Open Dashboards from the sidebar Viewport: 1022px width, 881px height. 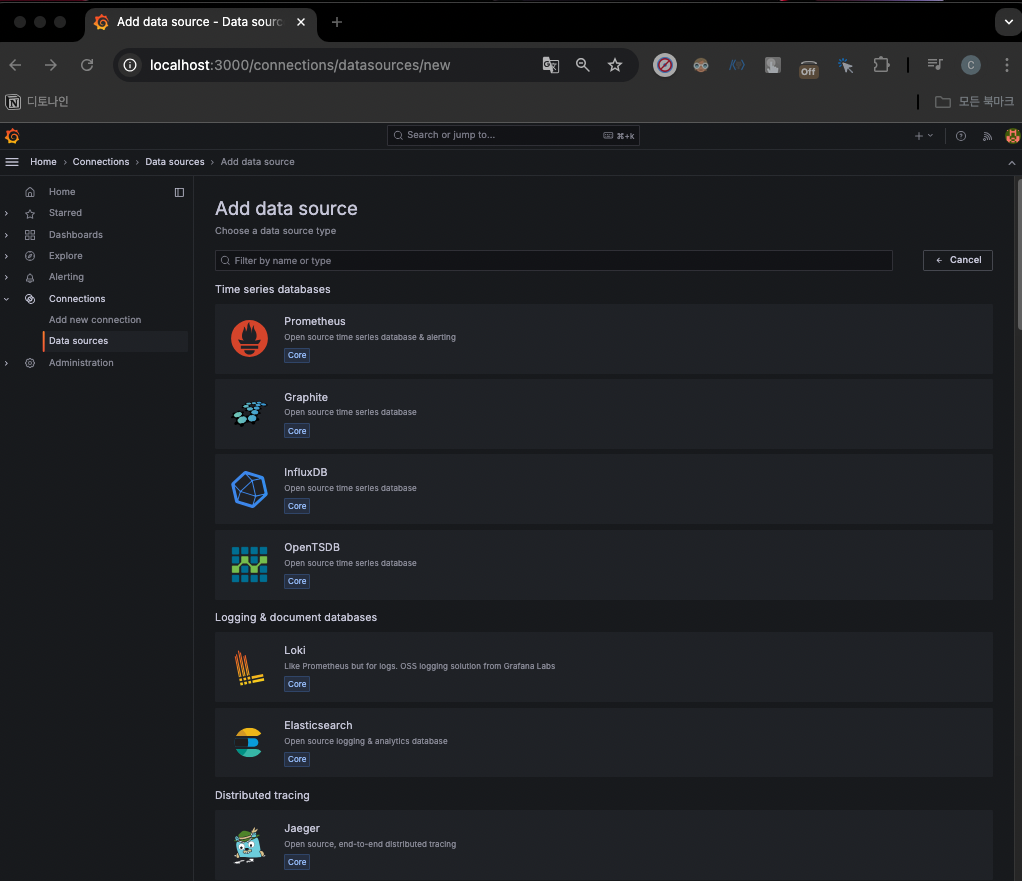(76, 235)
